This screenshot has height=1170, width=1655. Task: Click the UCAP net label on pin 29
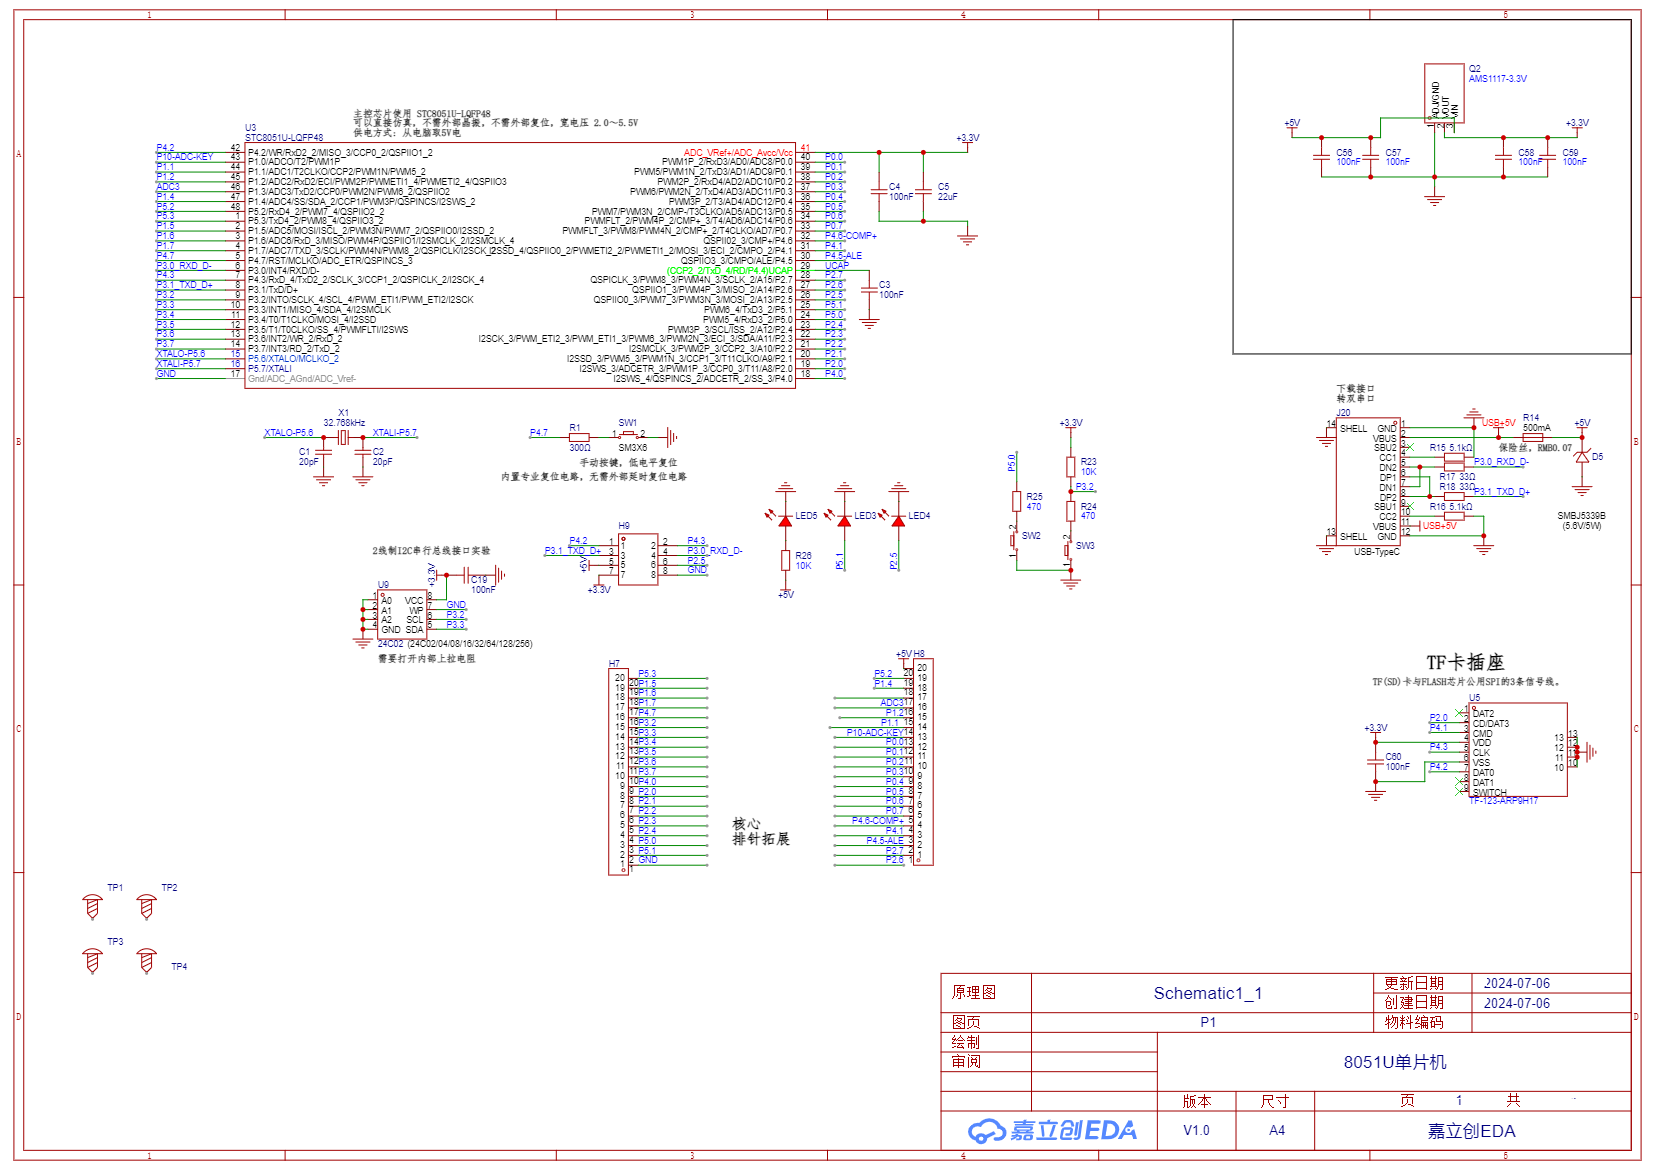point(836,266)
